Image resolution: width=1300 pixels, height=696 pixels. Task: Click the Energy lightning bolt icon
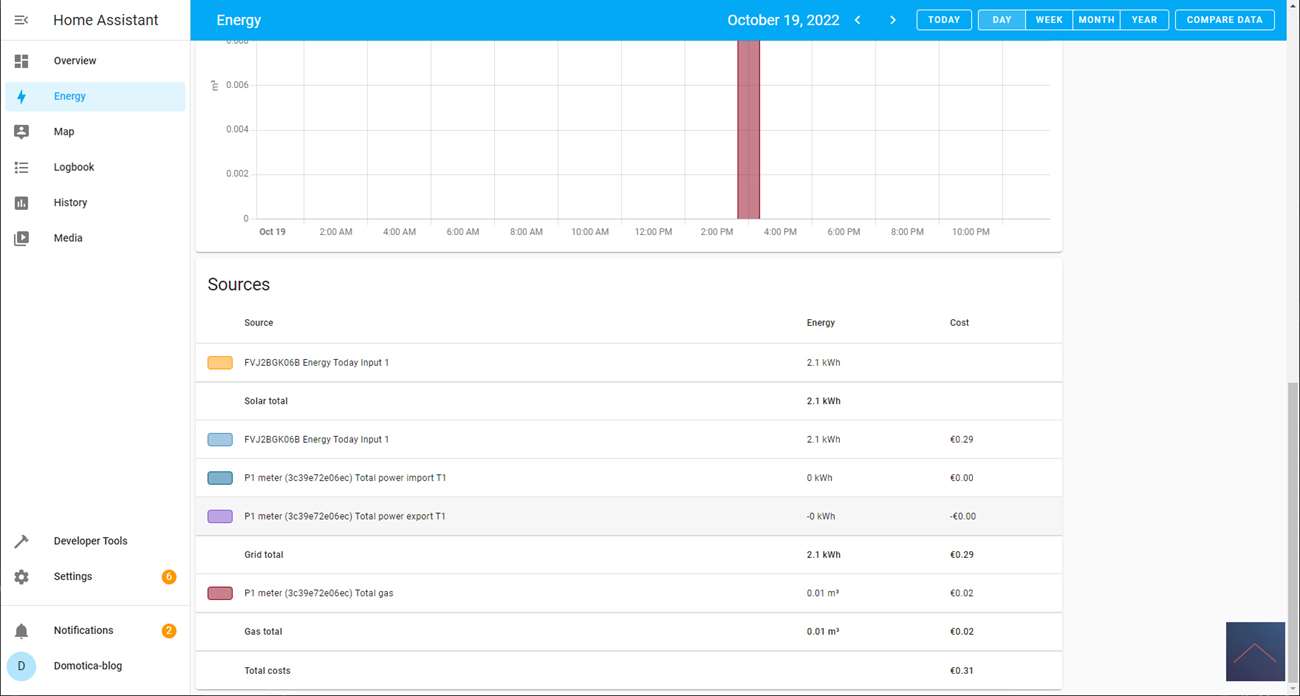coord(21,97)
